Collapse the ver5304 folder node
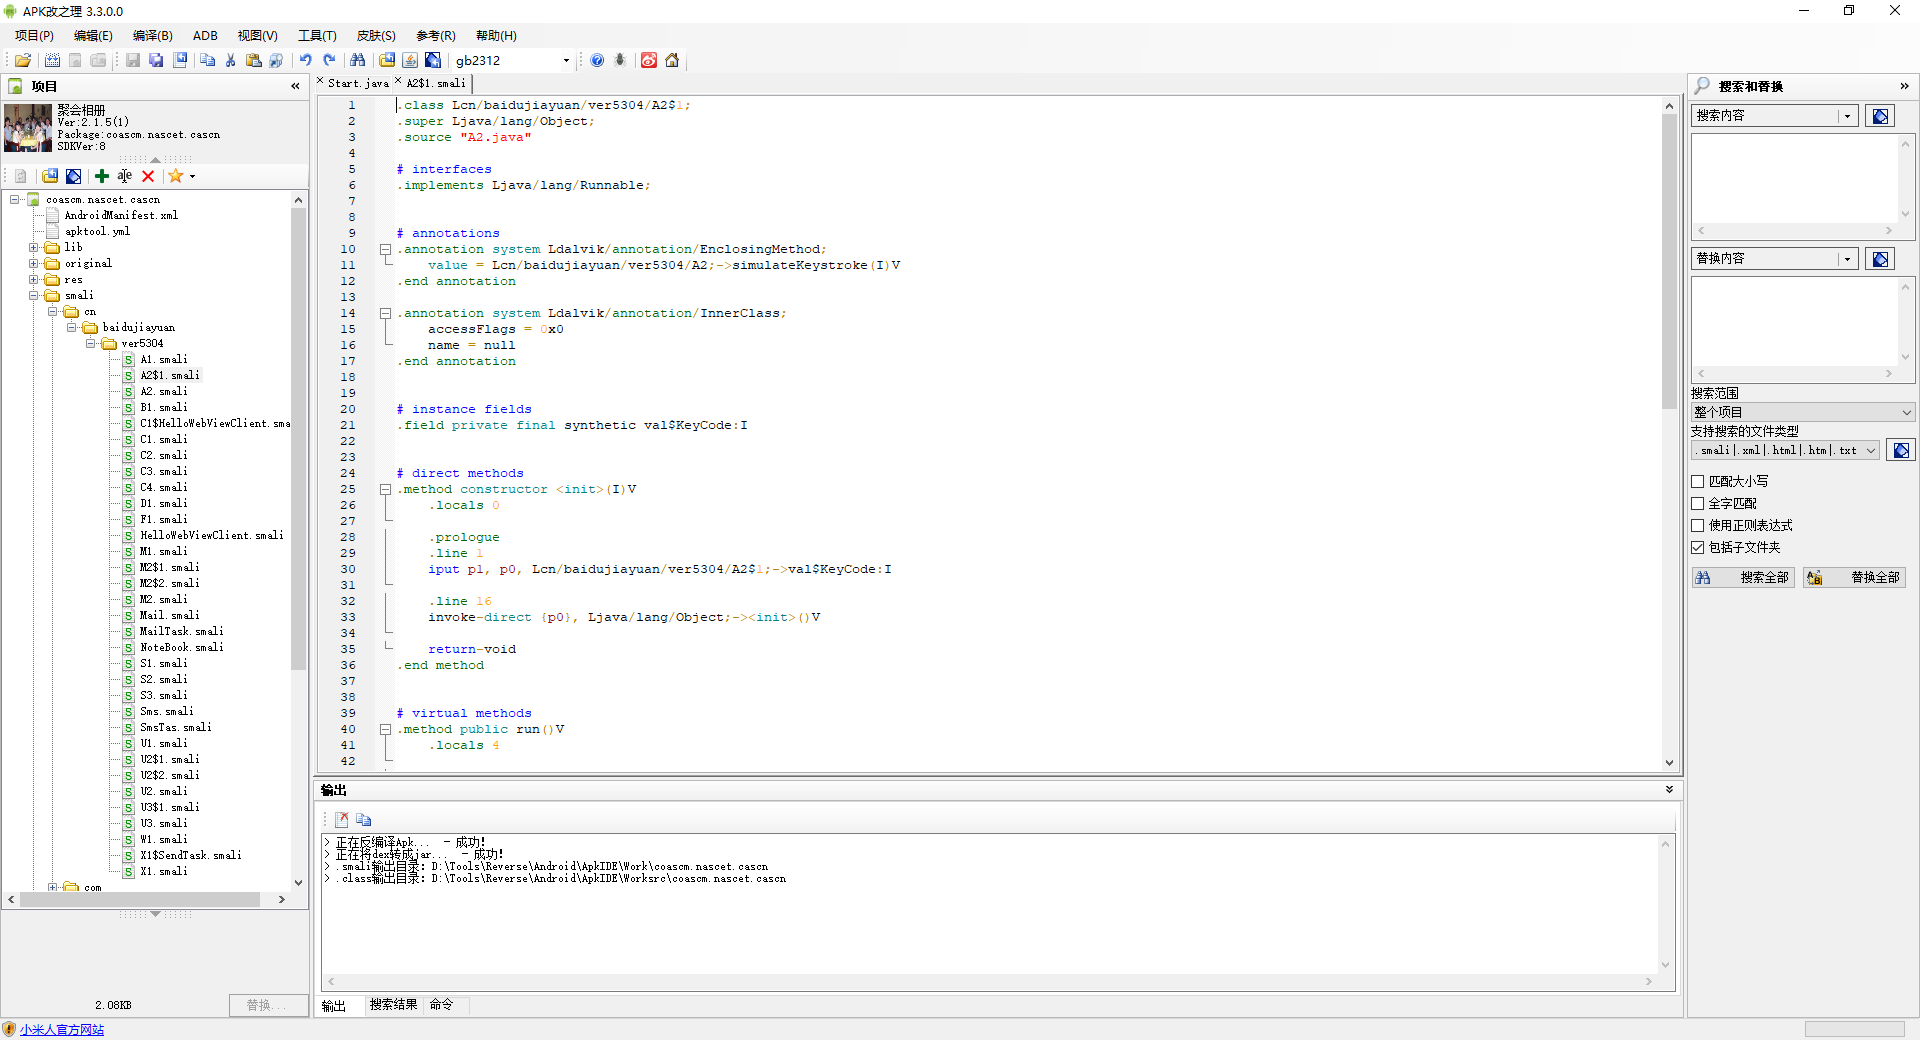This screenshot has width=1920, height=1040. tap(90, 343)
